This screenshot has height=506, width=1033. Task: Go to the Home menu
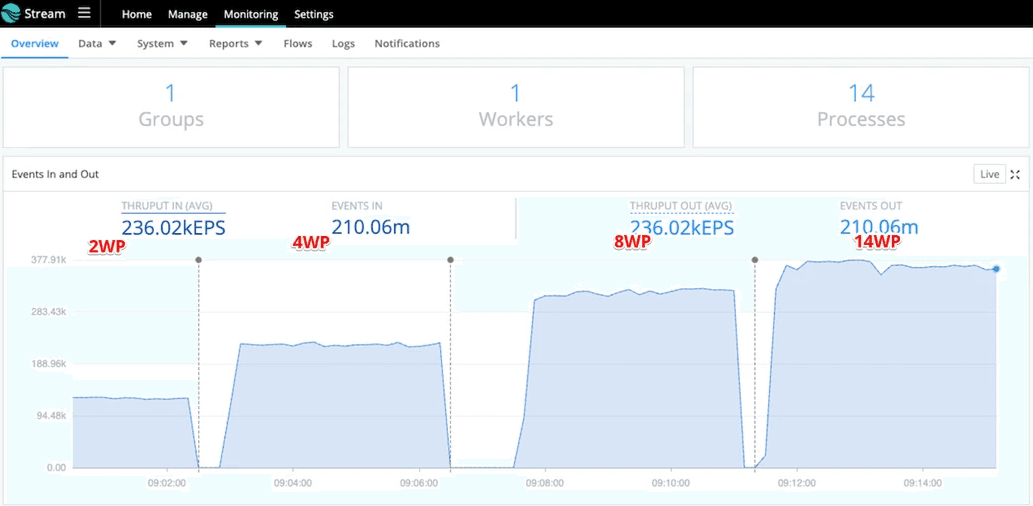click(137, 15)
